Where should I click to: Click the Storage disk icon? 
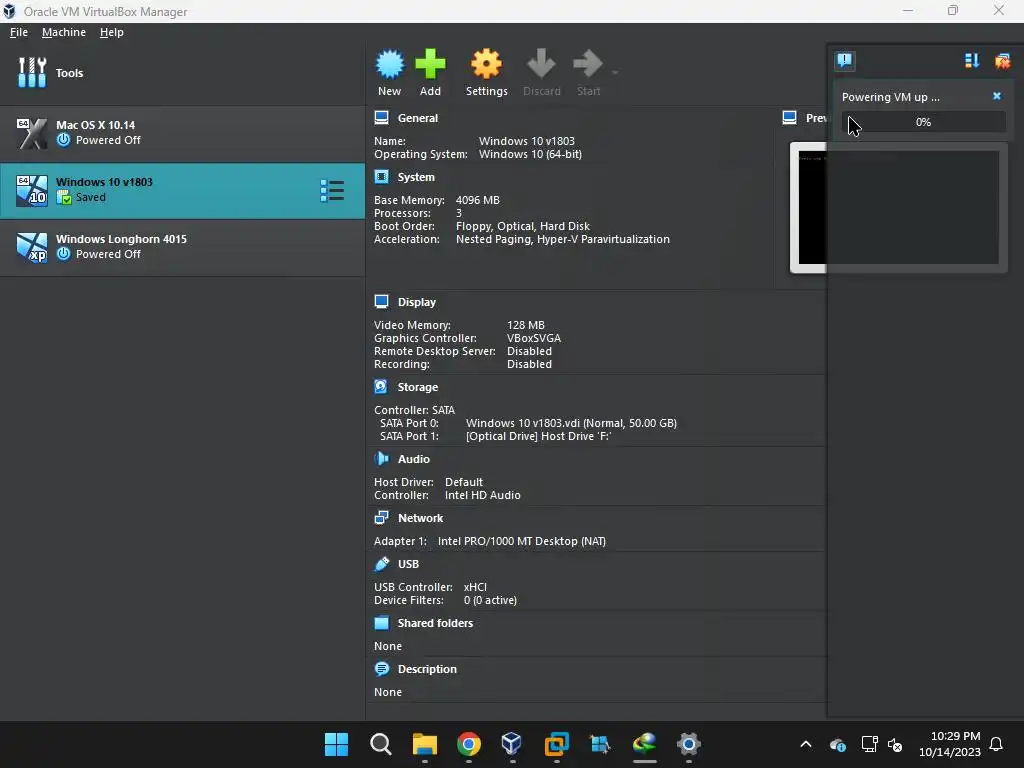coord(381,387)
